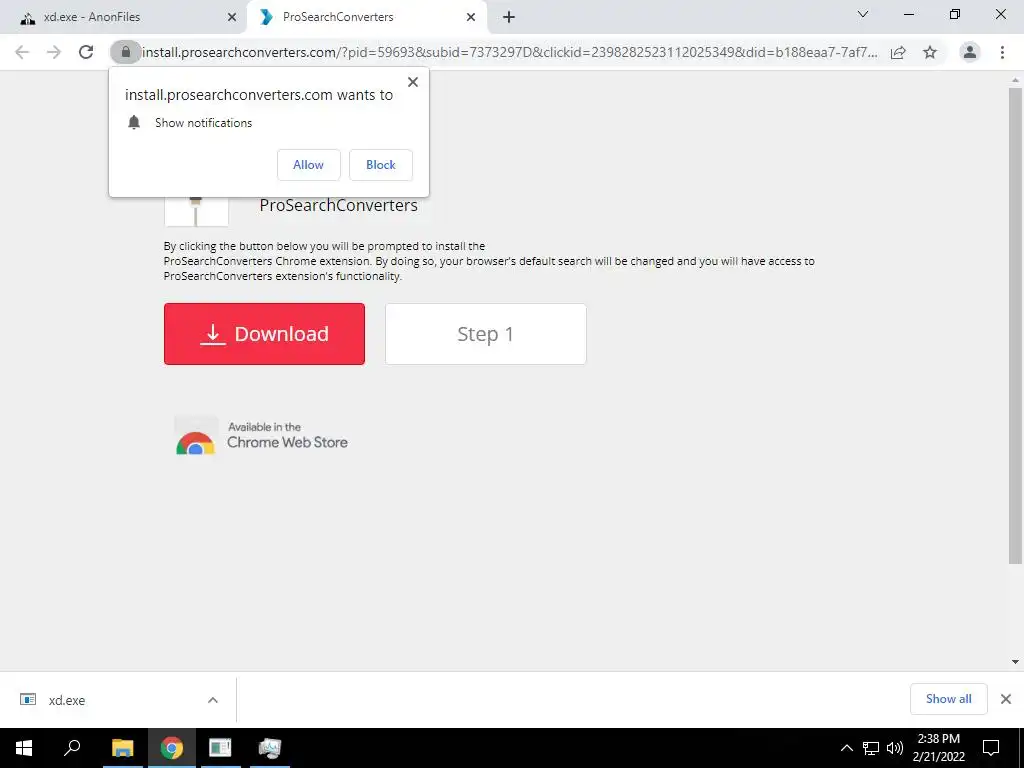Click the address bar URL
This screenshot has width=1024, height=768.
coord(509,52)
